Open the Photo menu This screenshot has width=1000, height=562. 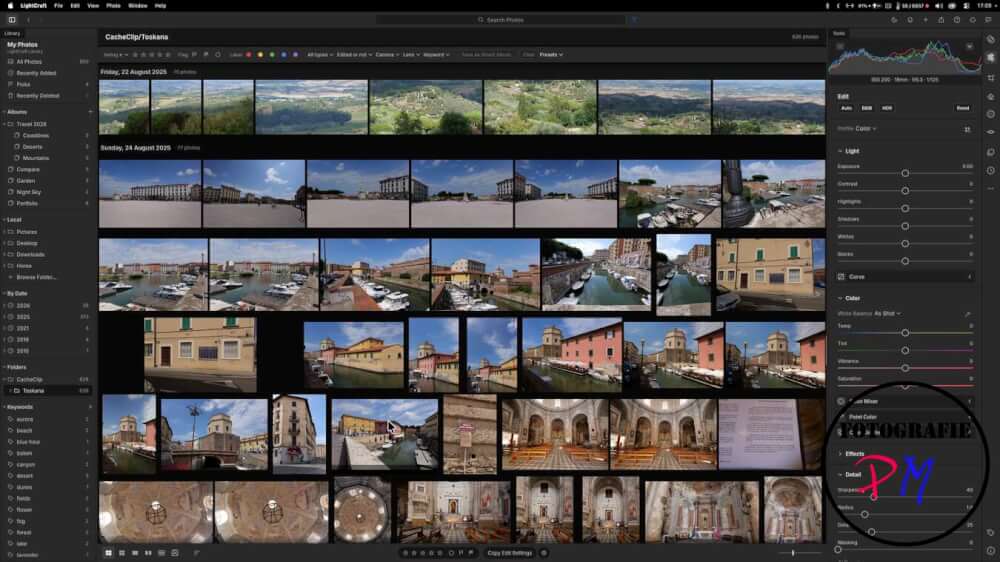tap(114, 6)
